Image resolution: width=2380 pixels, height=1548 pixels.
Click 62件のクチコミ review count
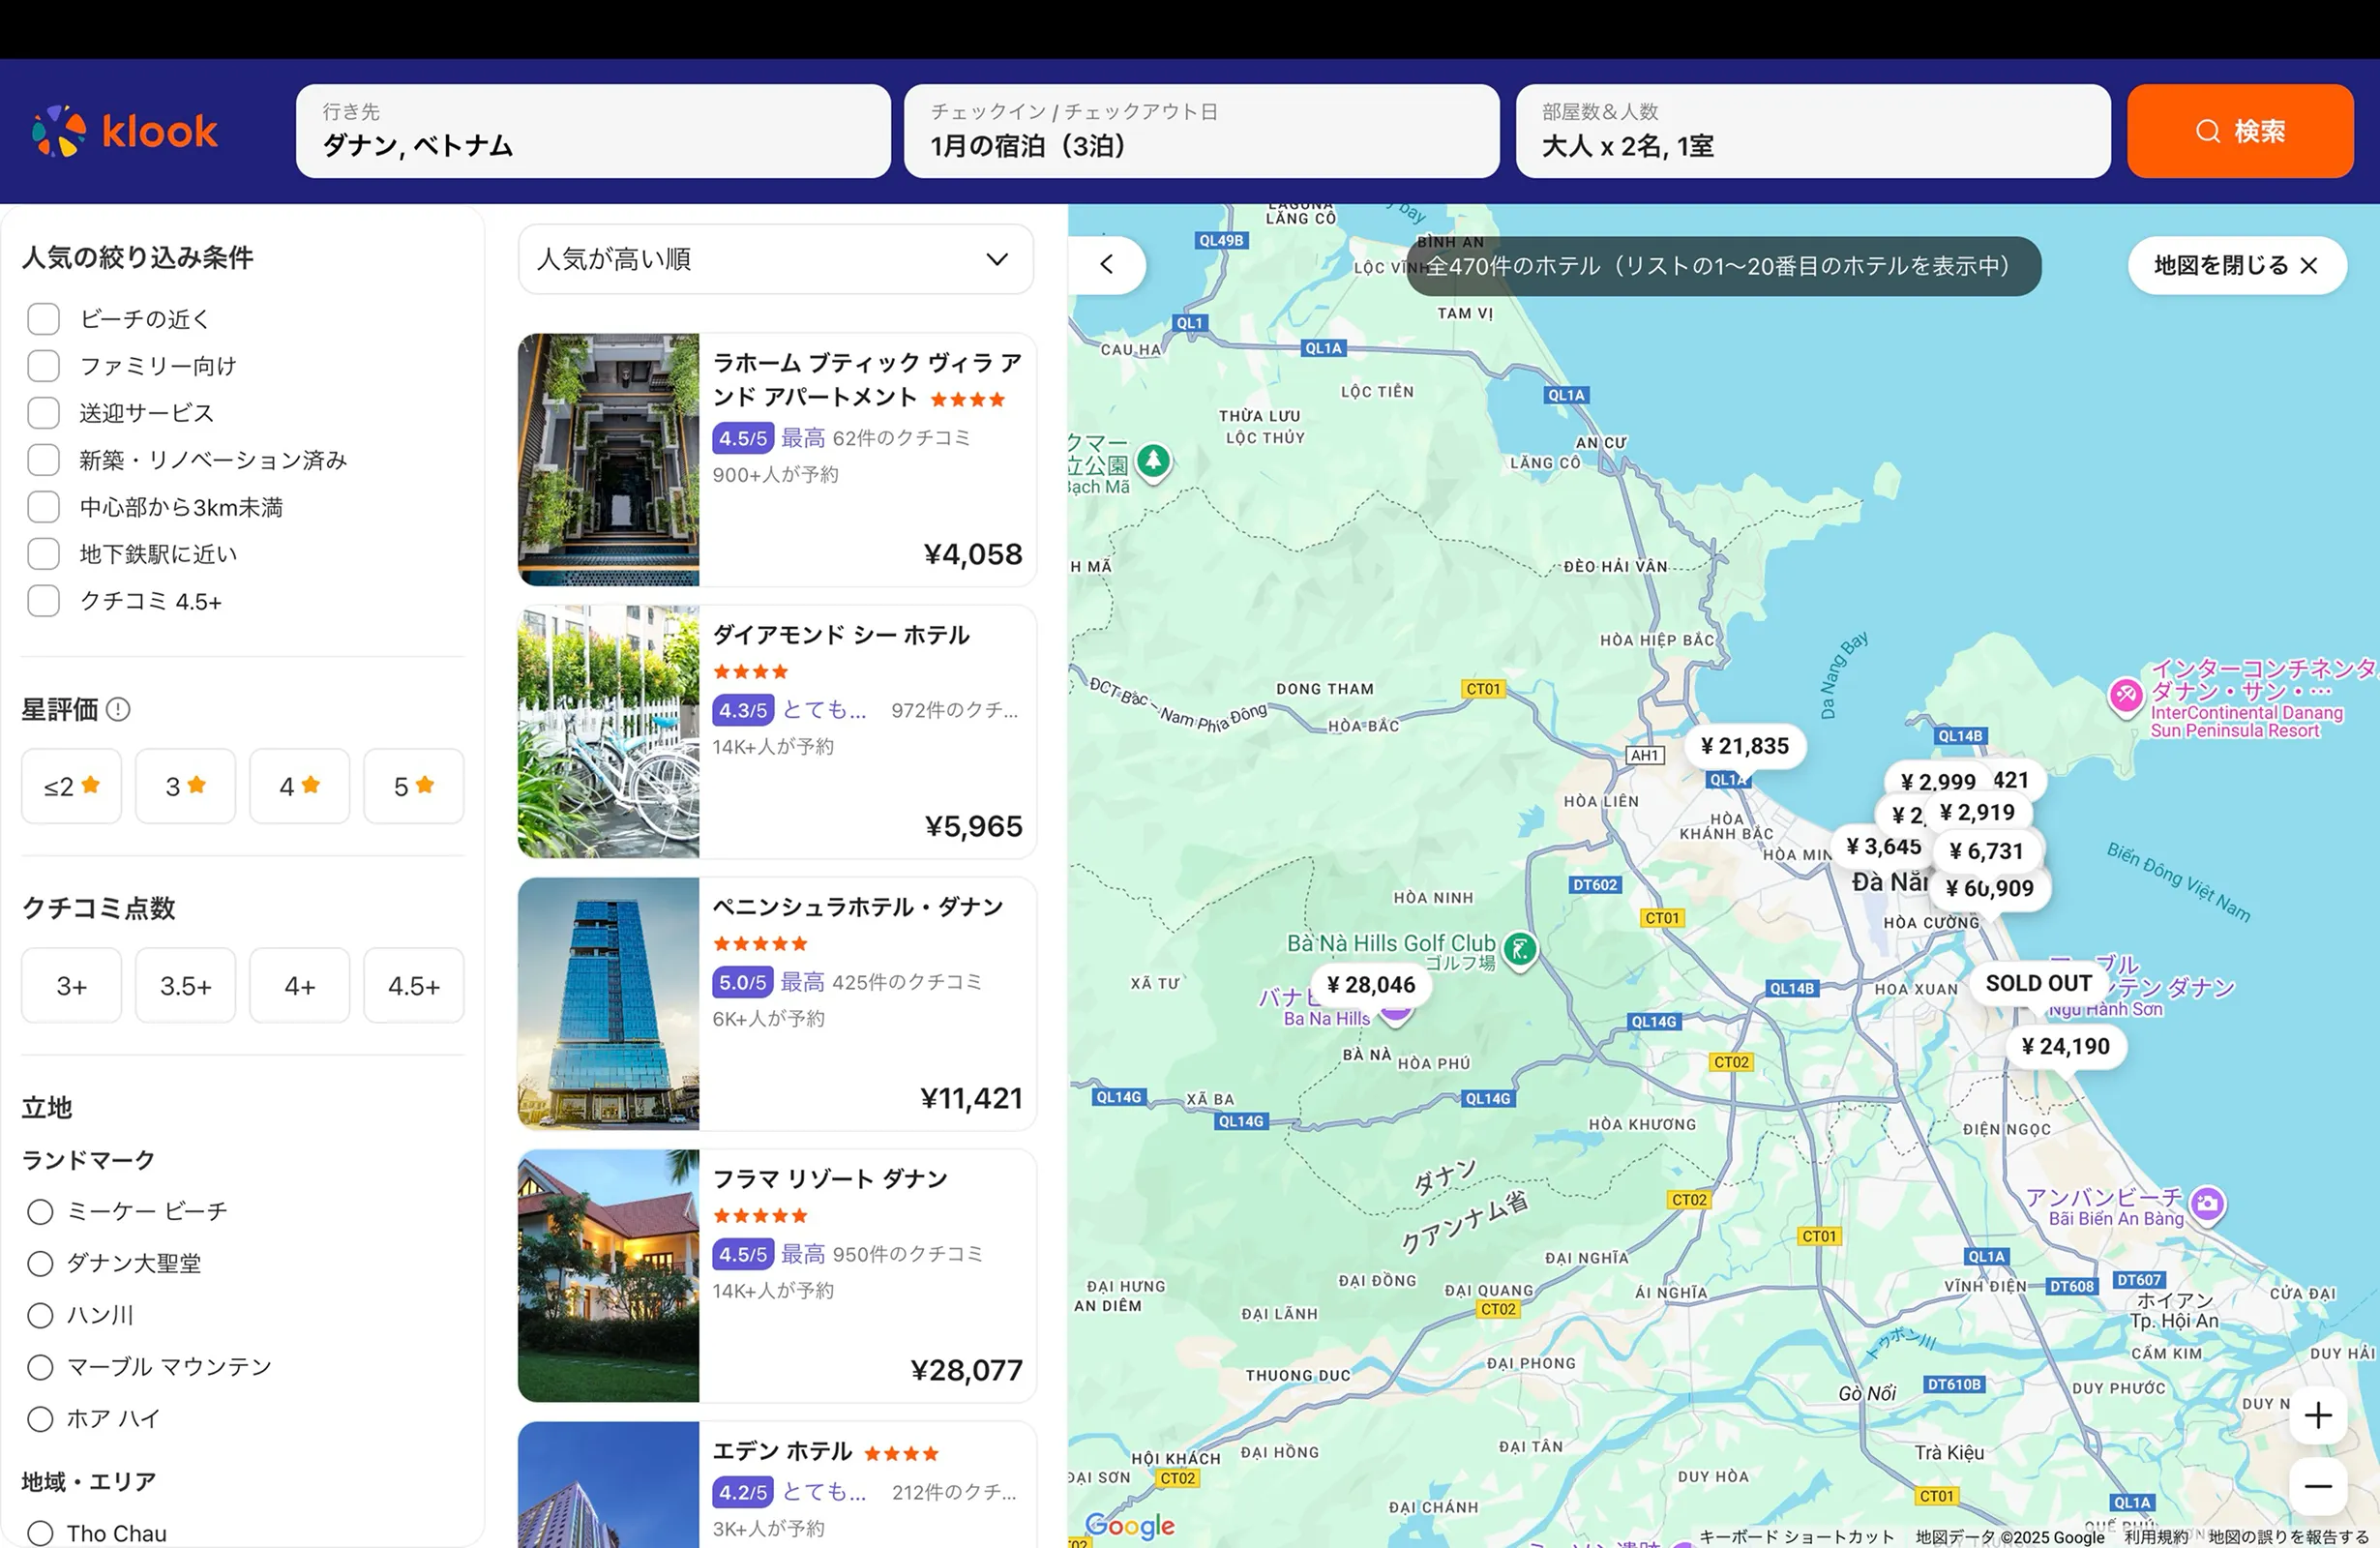(901, 438)
